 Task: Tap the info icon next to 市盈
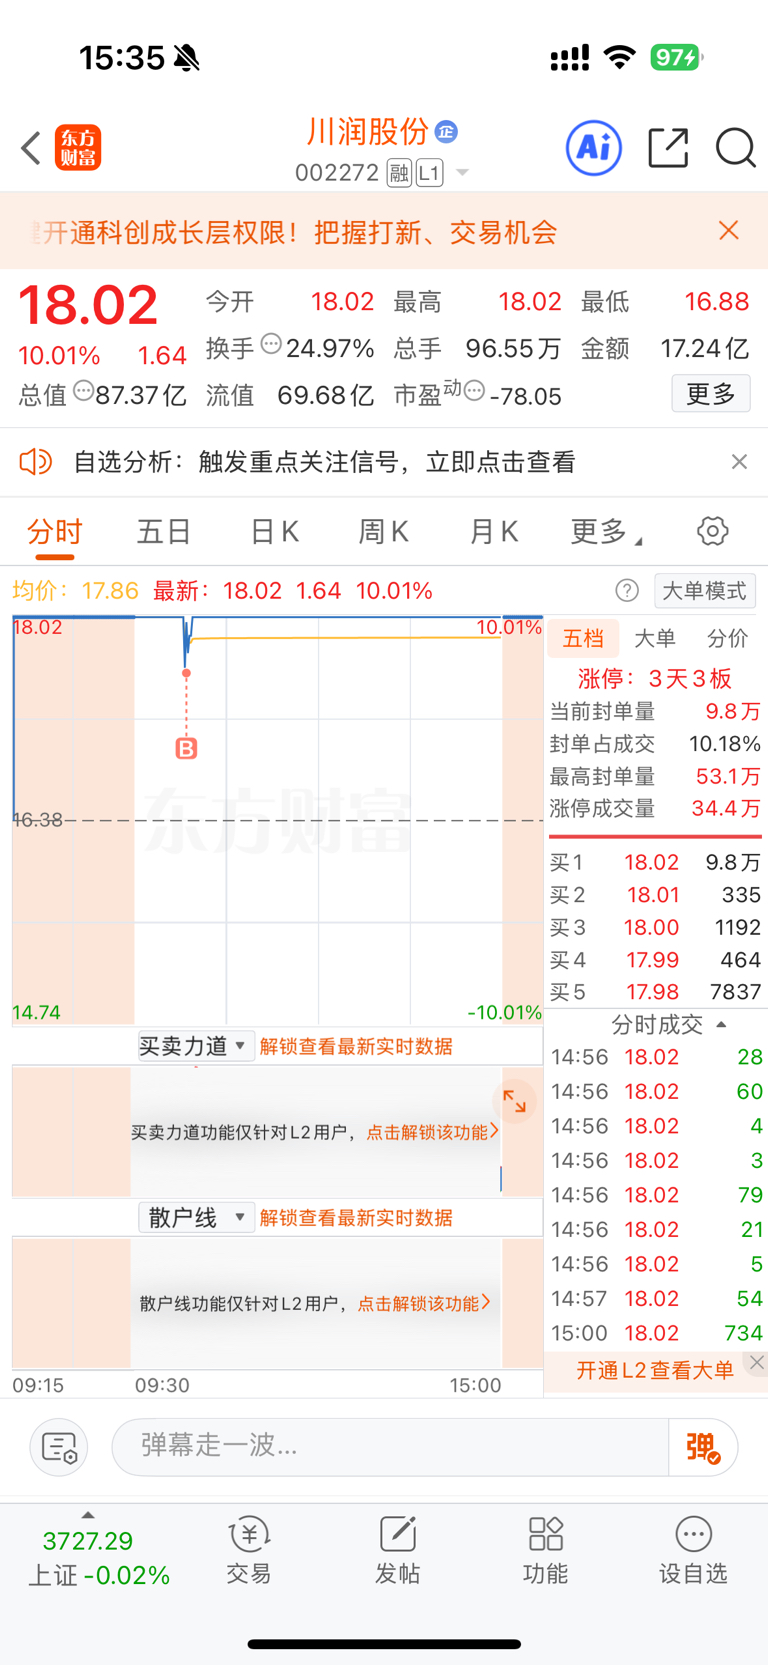474,390
